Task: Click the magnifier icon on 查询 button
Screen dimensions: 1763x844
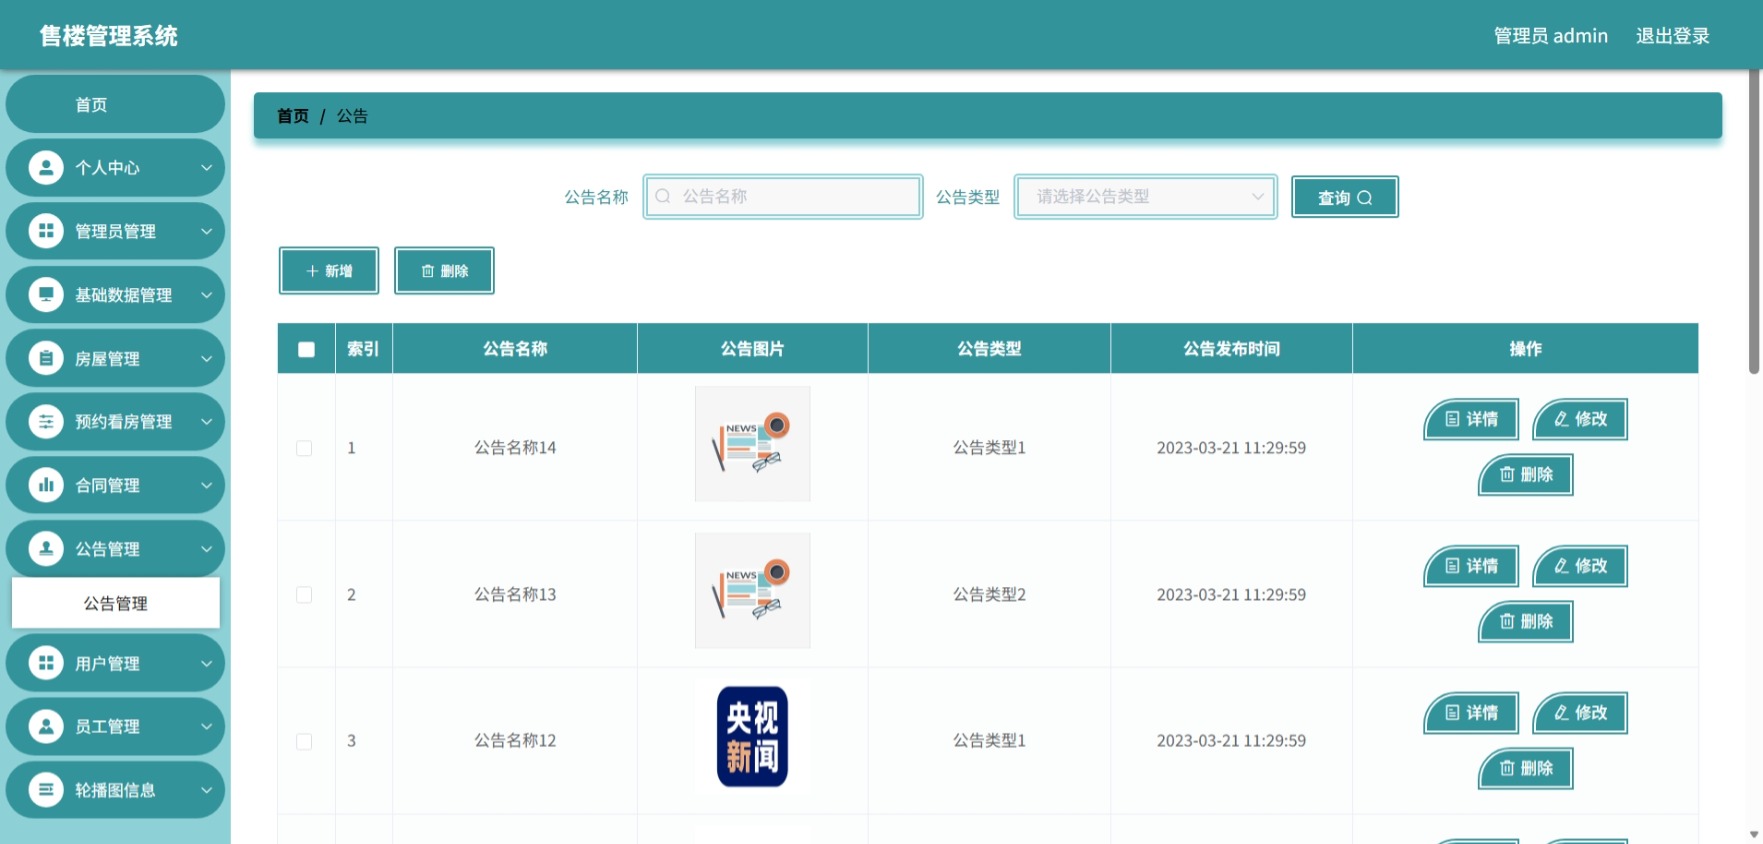Action: [1365, 198]
